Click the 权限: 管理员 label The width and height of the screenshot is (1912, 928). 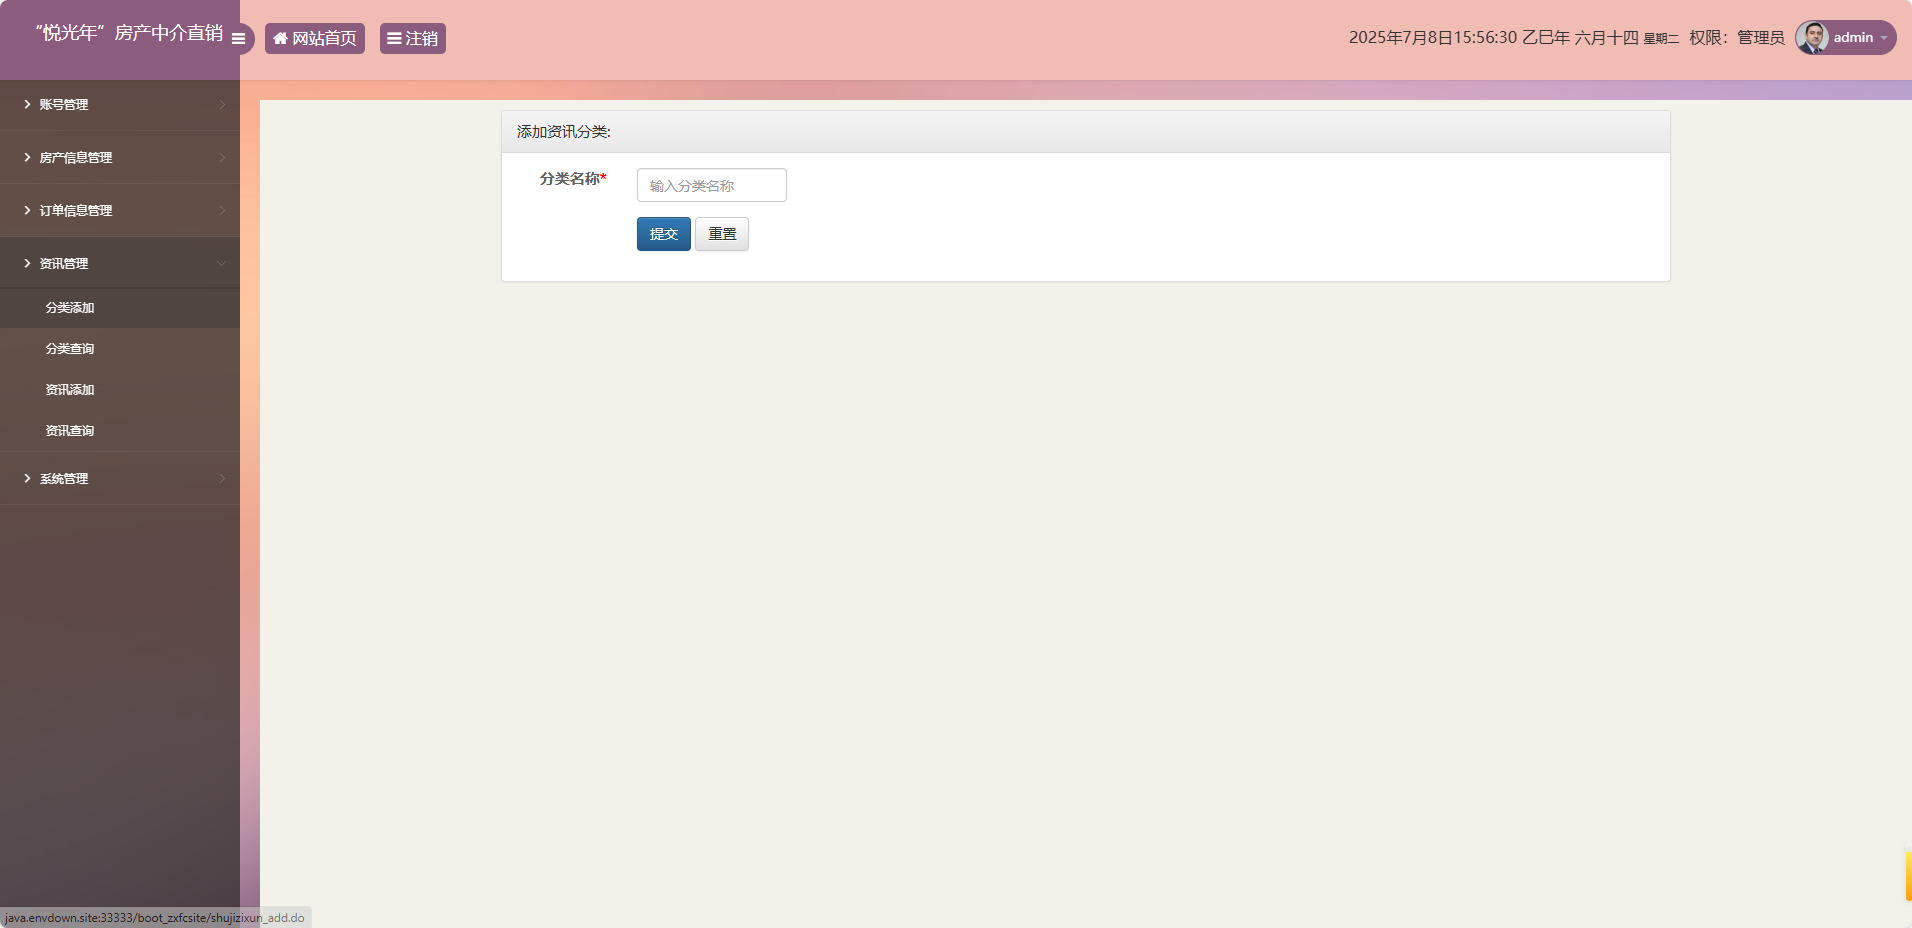[1737, 38]
